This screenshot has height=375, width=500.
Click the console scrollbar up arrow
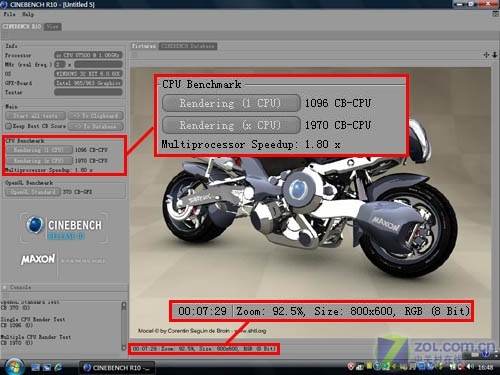pos(124,305)
